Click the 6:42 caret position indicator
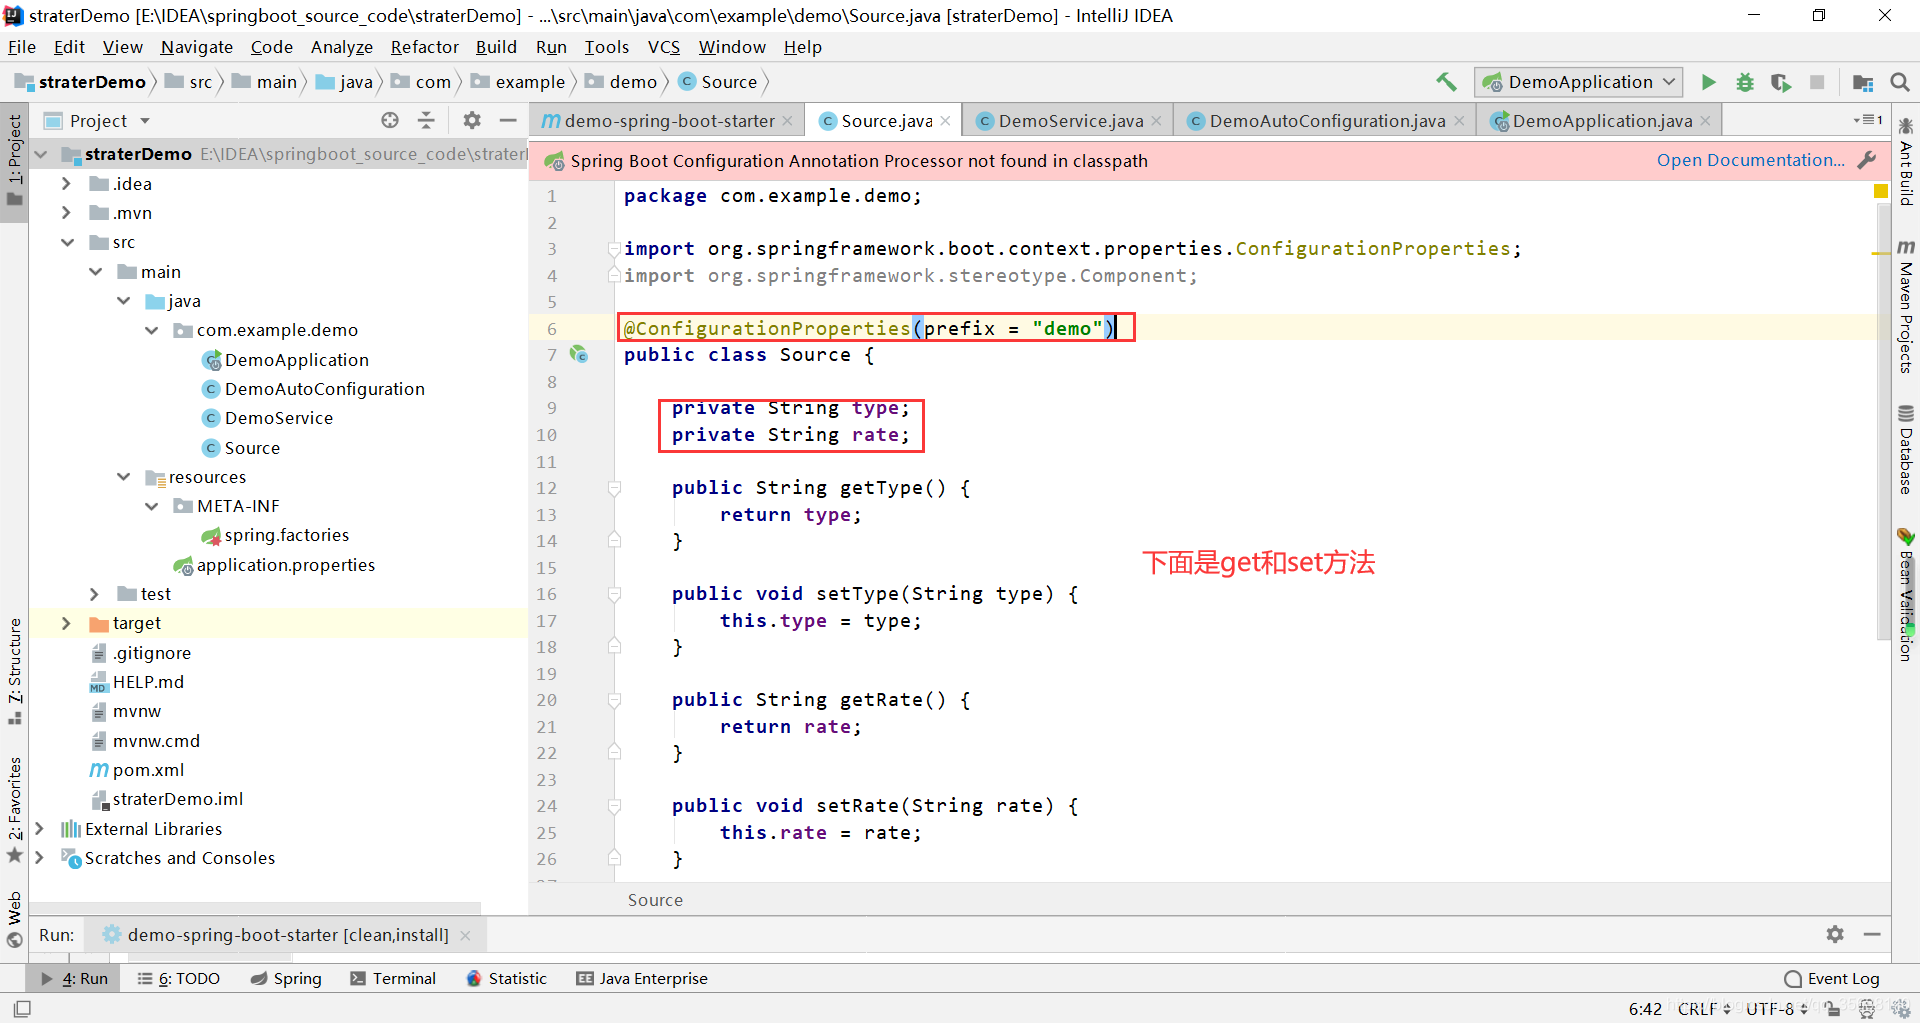Screen dimensions: 1920x1023 pos(1645,1009)
